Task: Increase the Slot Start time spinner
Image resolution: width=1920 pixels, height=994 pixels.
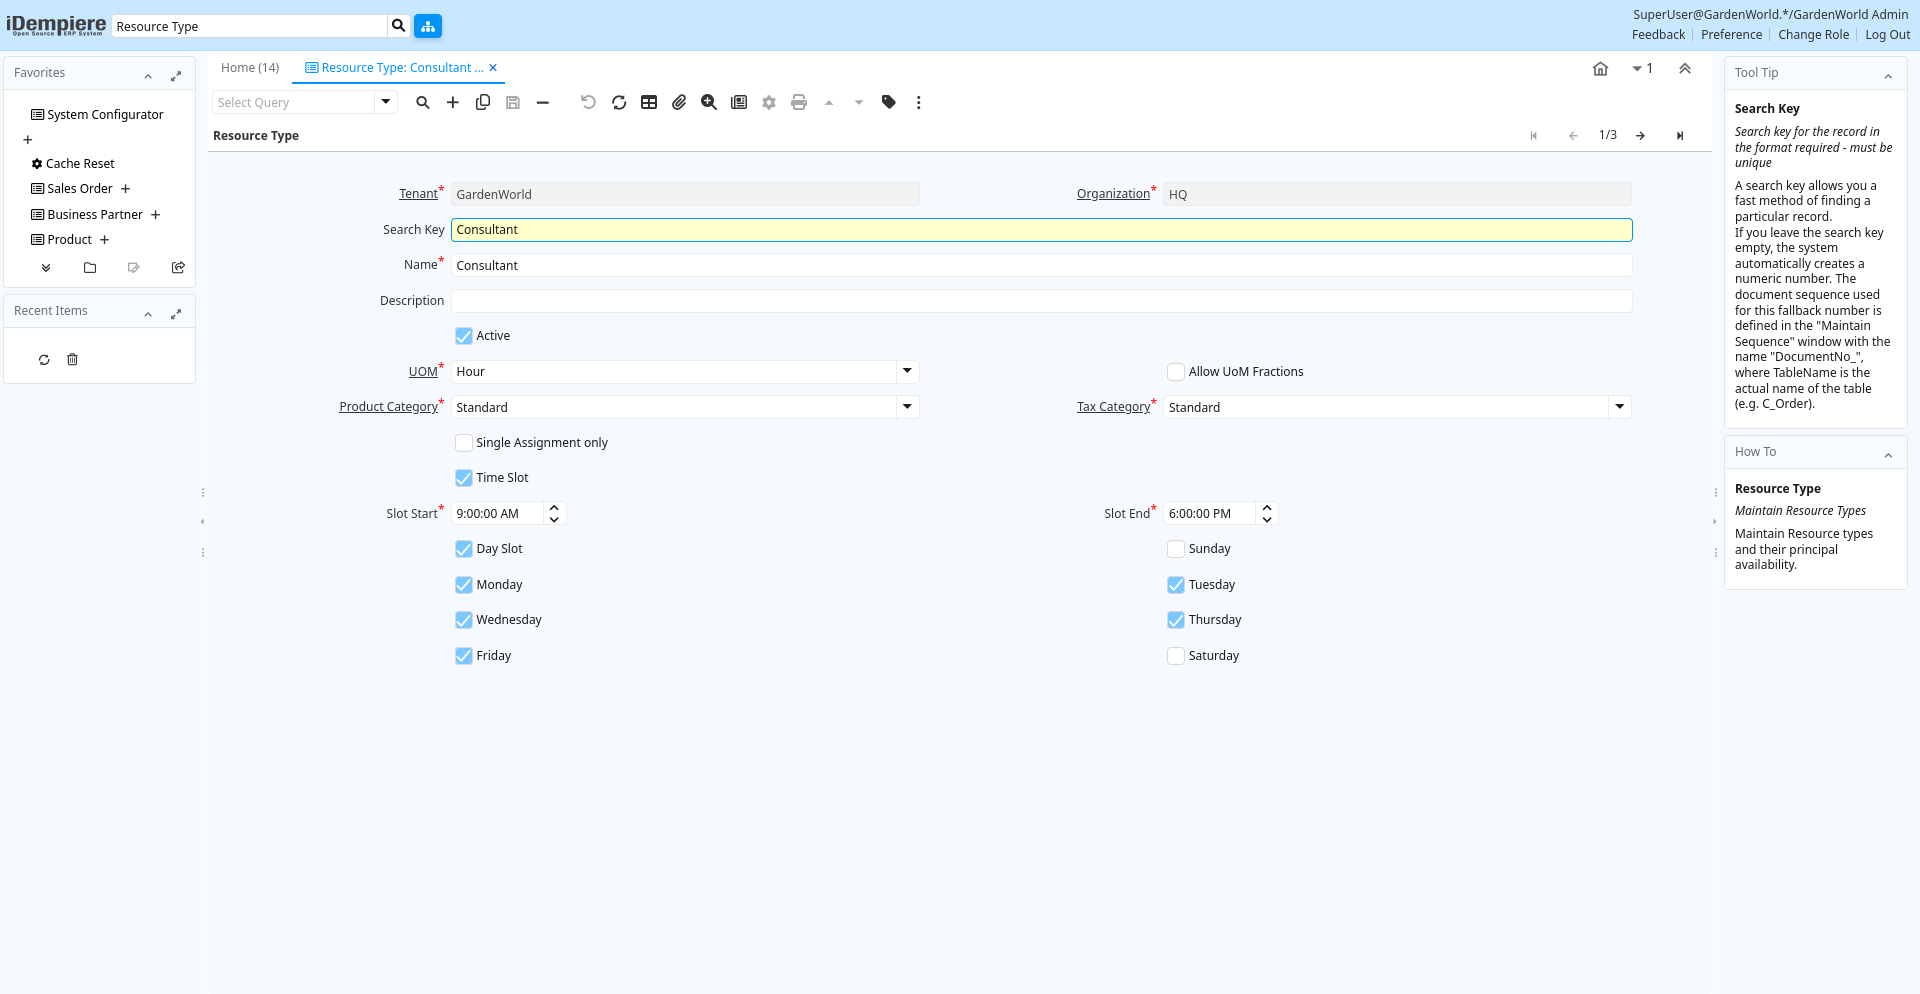Action: (x=555, y=508)
